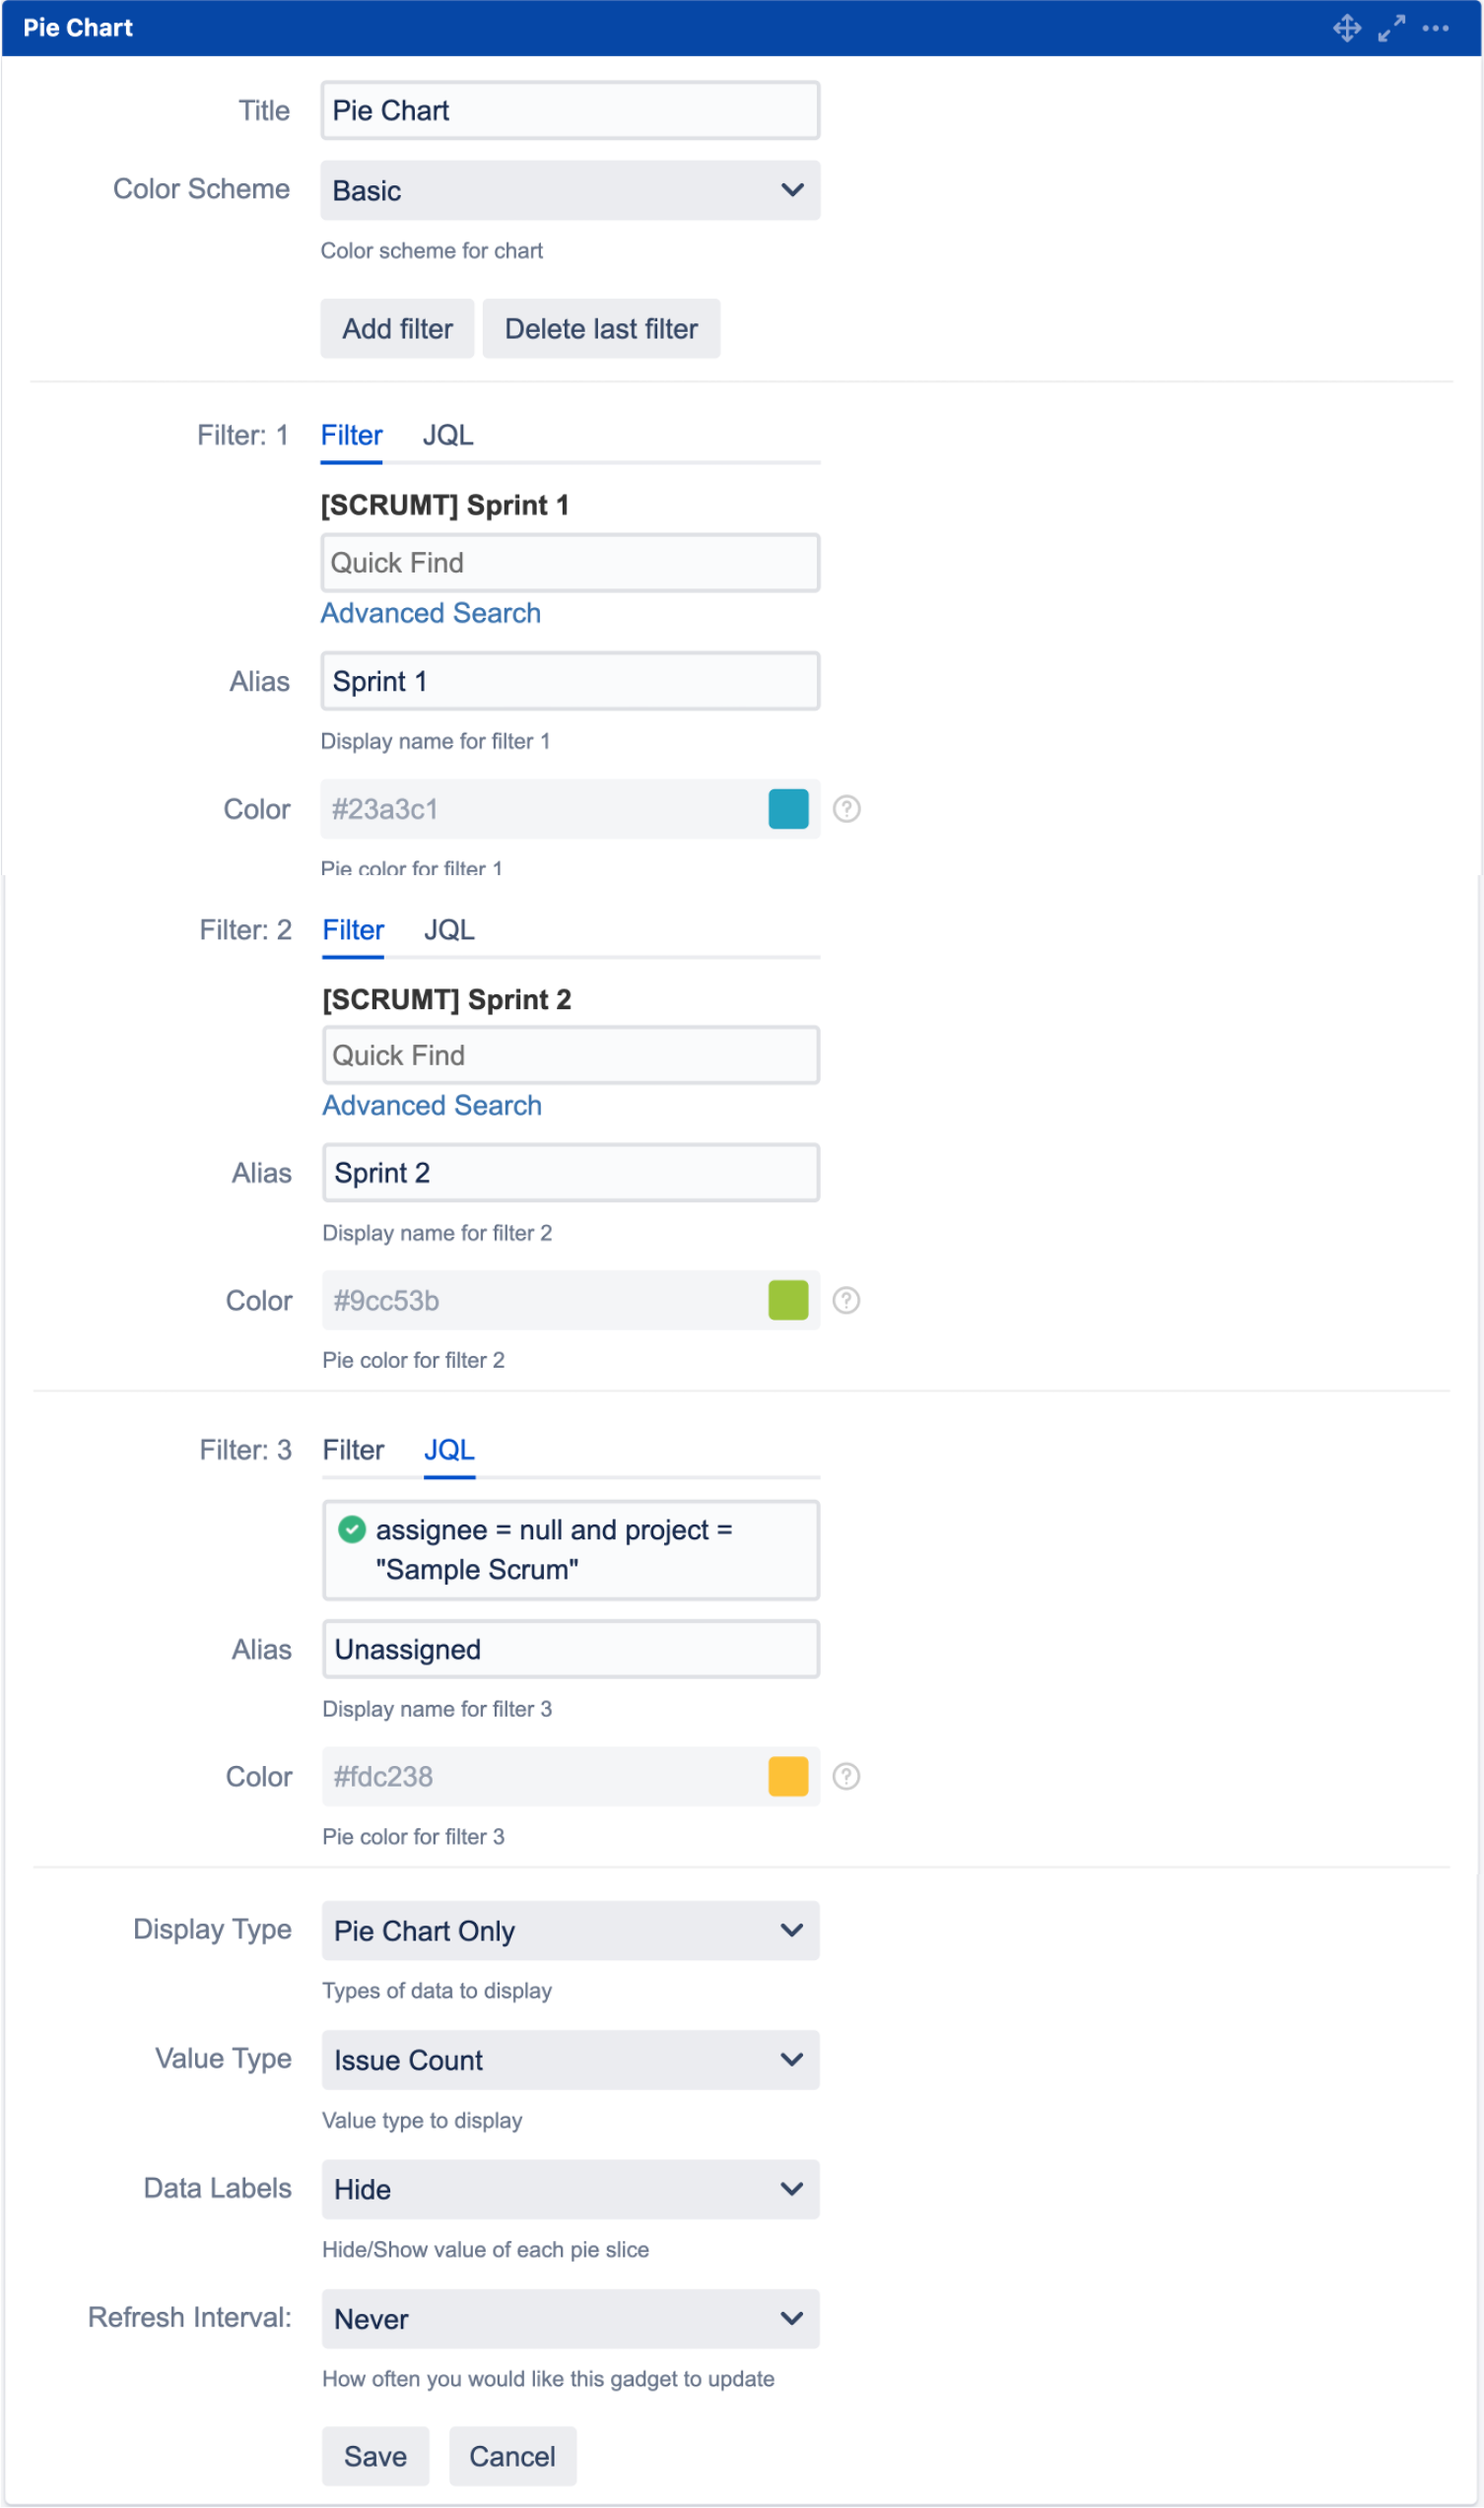Expand the Display Type dropdown

pyautogui.click(x=570, y=1930)
